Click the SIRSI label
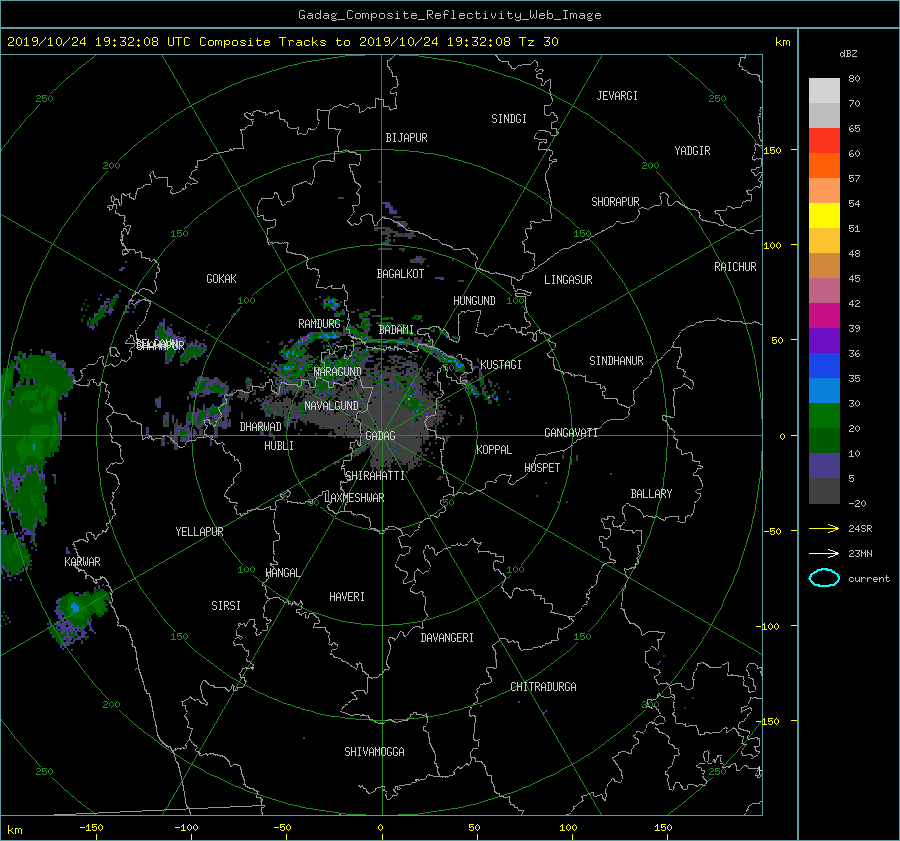900x841 pixels. click(226, 606)
